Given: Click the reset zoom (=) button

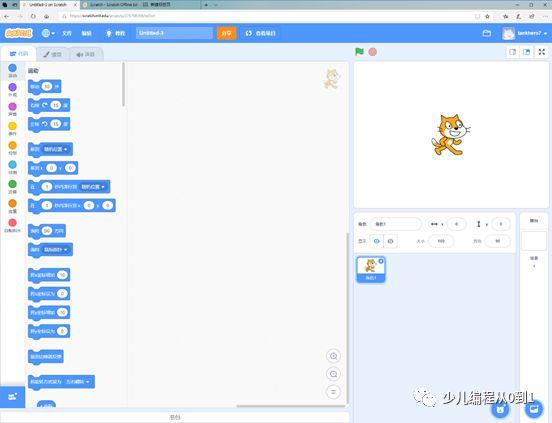Looking at the screenshot, I should pyautogui.click(x=333, y=392).
